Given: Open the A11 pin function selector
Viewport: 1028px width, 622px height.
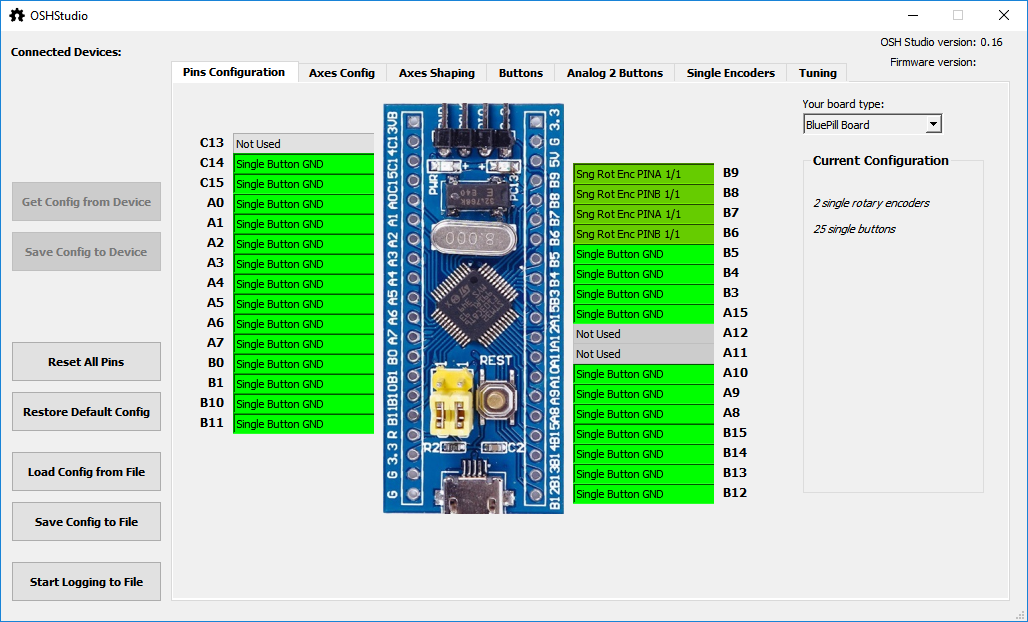Looking at the screenshot, I should [x=643, y=354].
